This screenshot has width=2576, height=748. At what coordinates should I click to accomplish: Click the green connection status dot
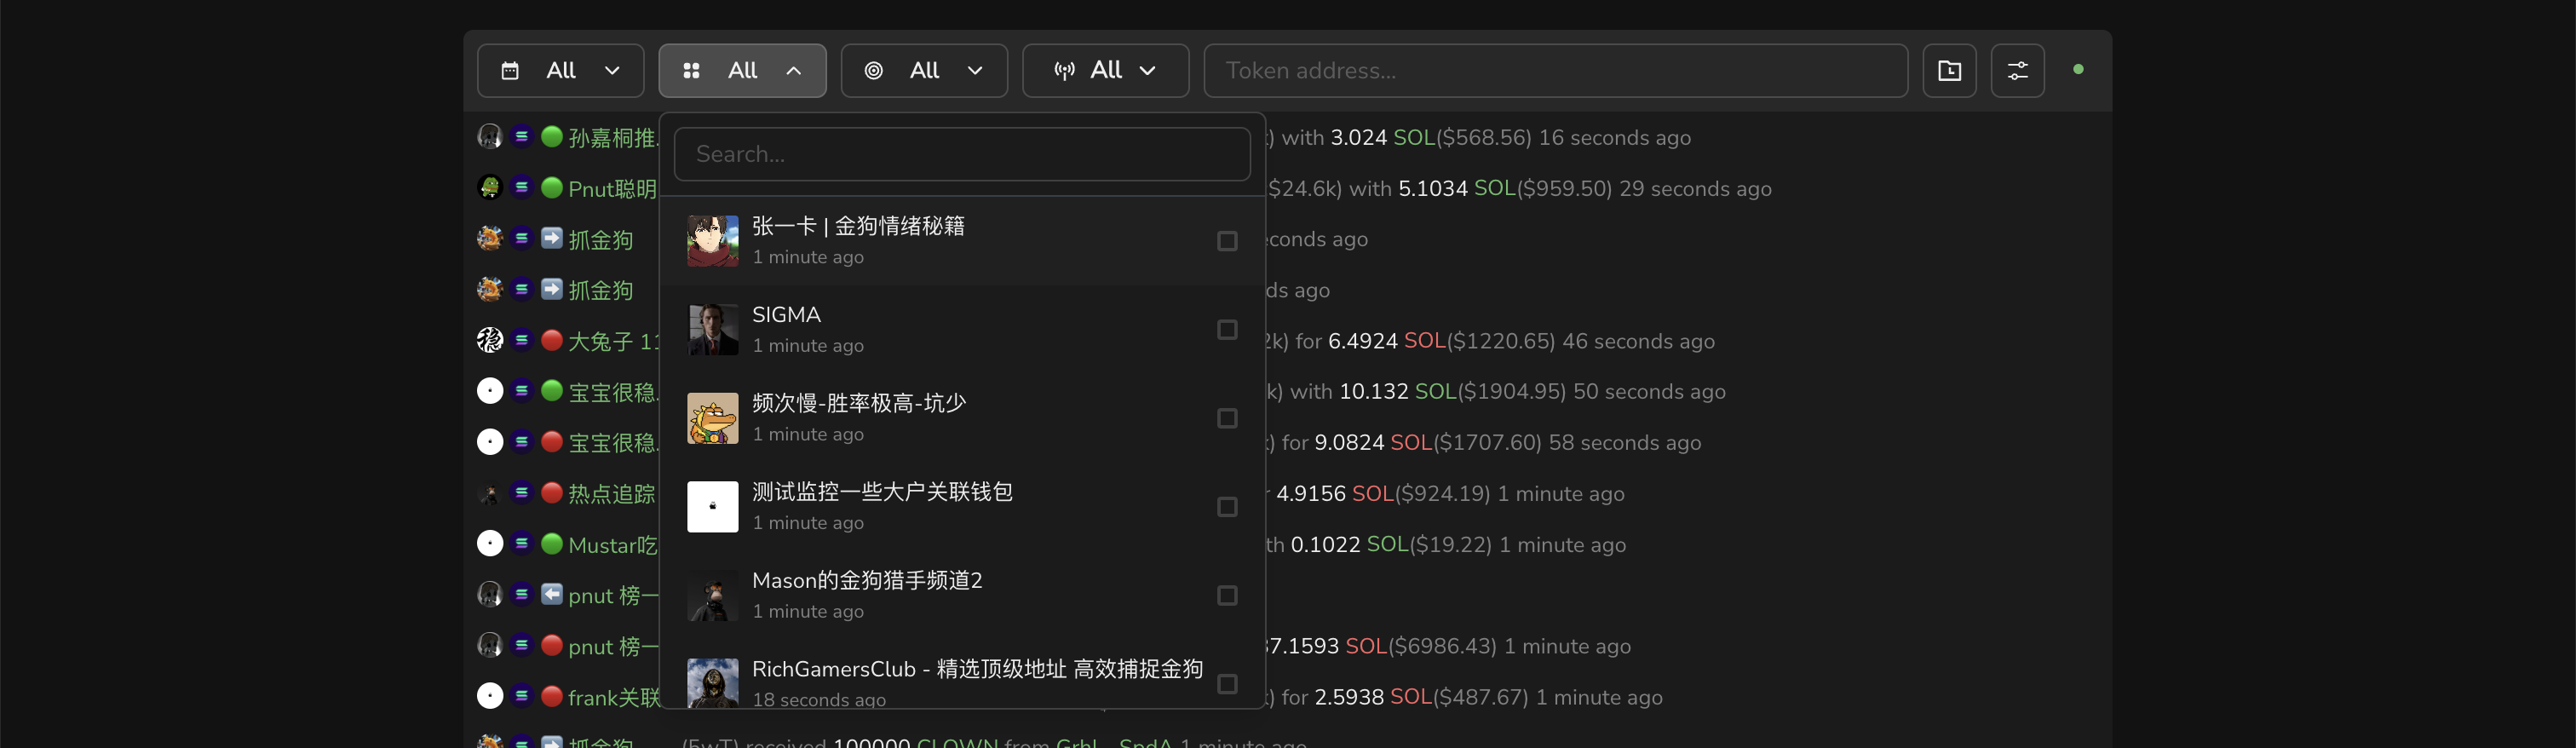coord(2078,70)
